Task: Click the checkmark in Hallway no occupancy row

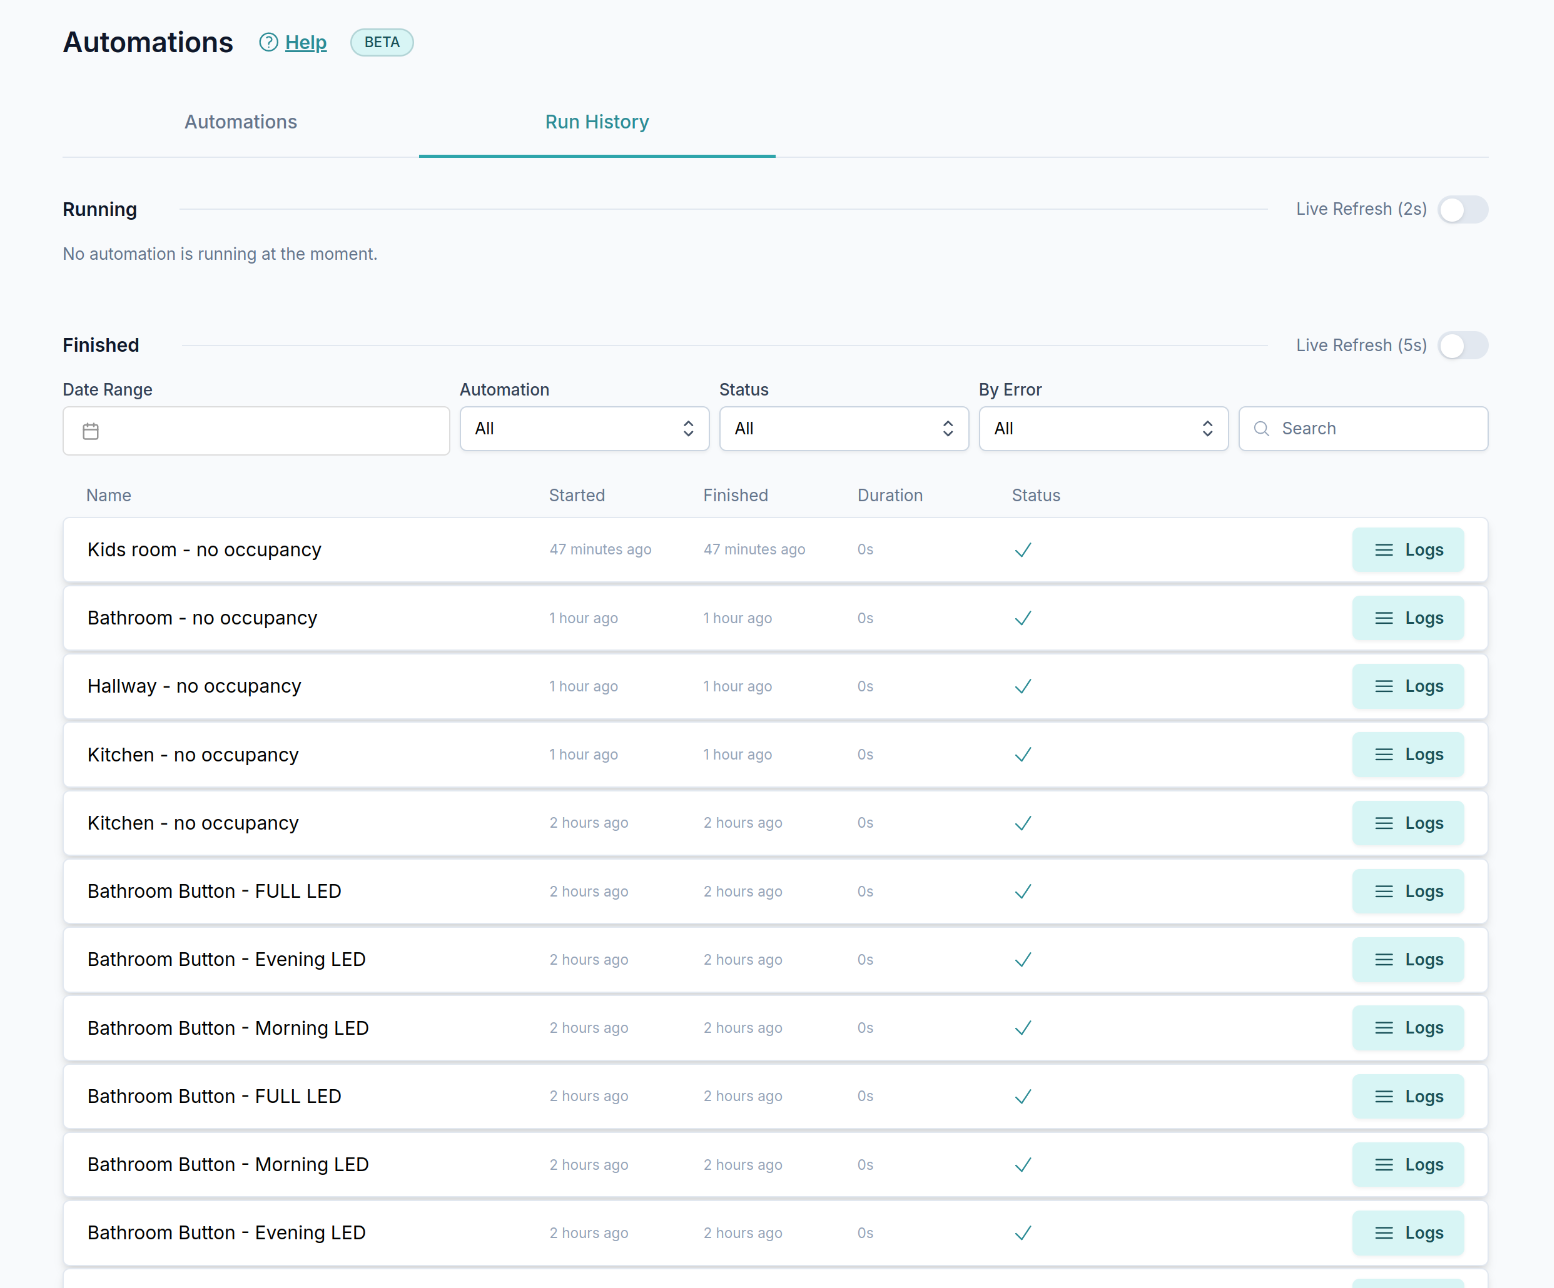Action: (x=1022, y=687)
